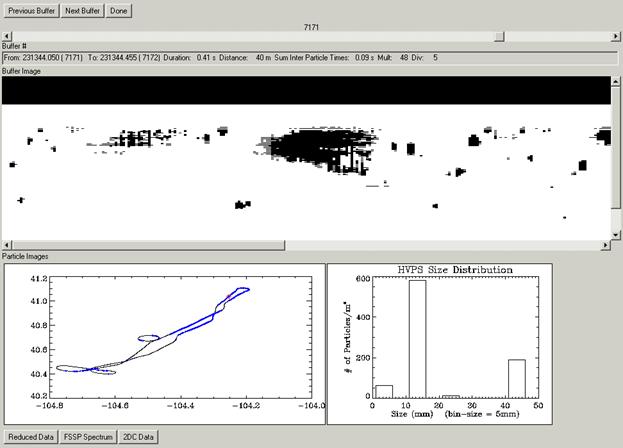Click the buffer image scroll-left arrow

[x=7, y=245]
